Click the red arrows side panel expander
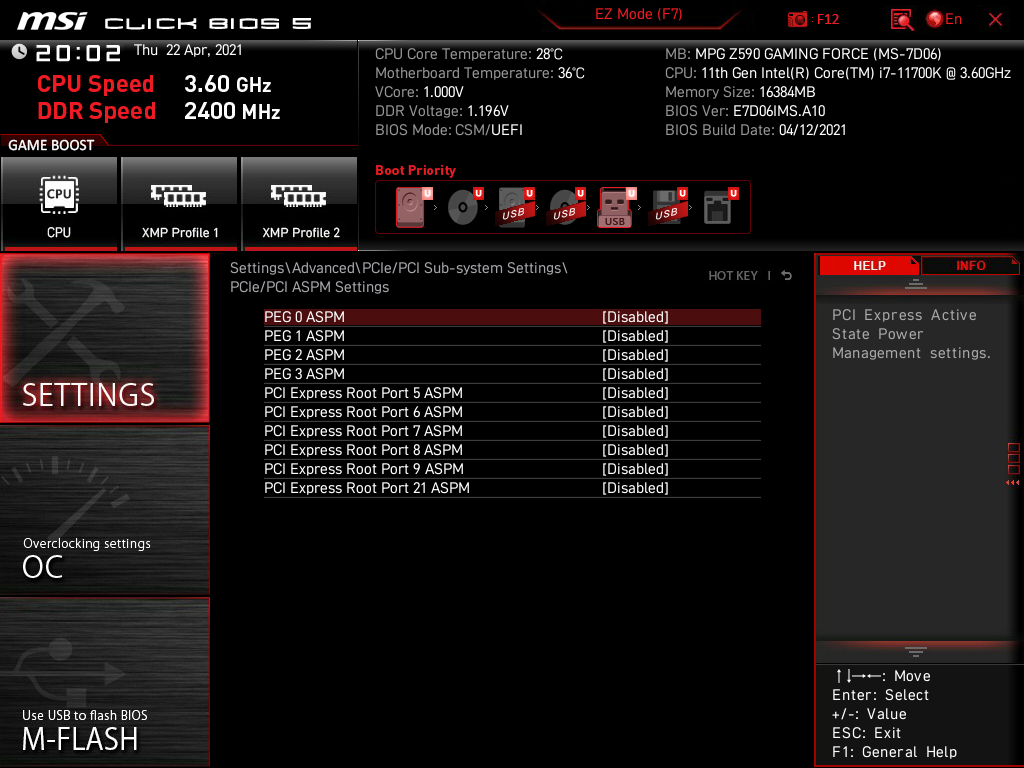Screen dimensions: 1024x768 coord(1012,483)
